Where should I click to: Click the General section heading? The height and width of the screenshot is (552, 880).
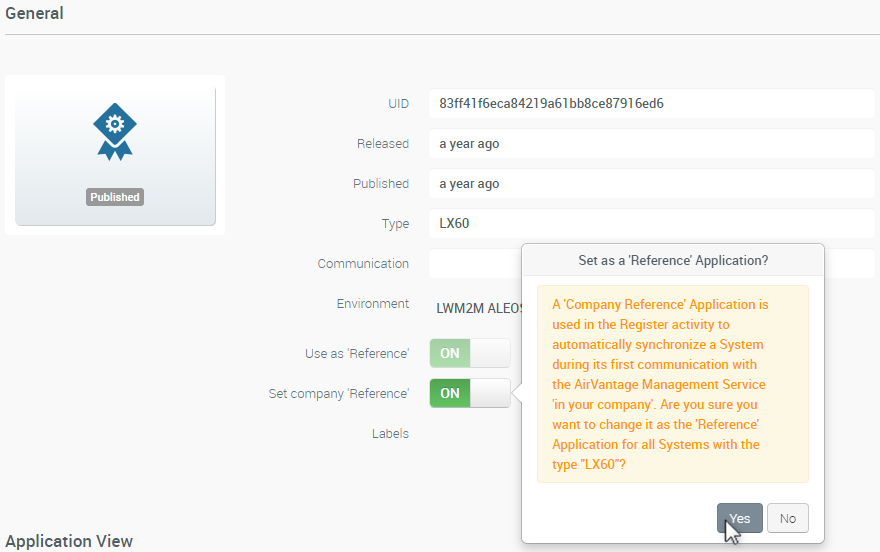(x=34, y=14)
